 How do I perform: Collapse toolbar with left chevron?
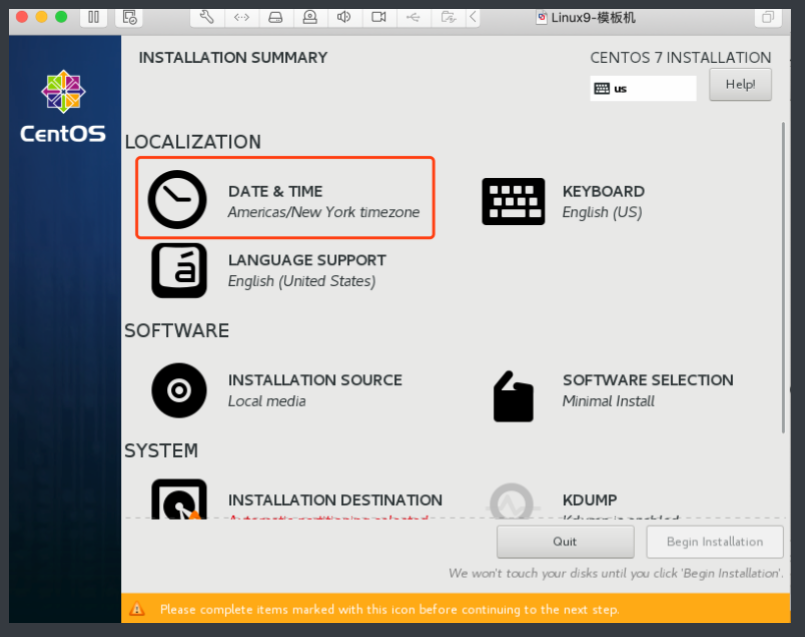click(473, 17)
